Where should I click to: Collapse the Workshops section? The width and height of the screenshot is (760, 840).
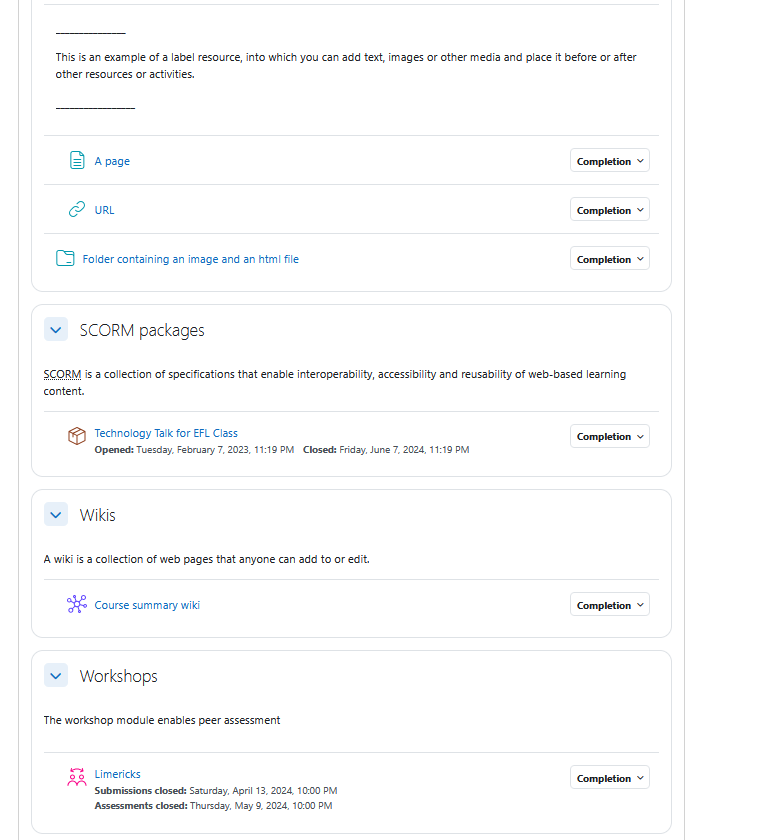(x=56, y=676)
